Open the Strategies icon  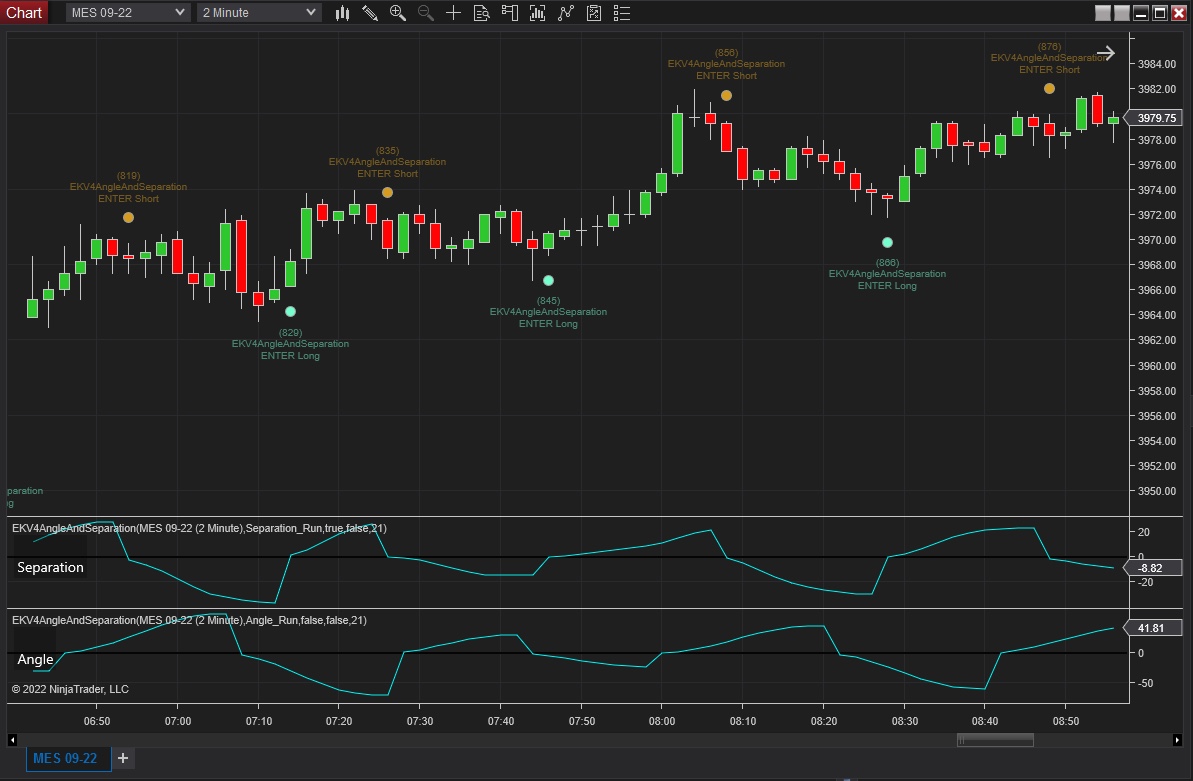[x=566, y=13]
